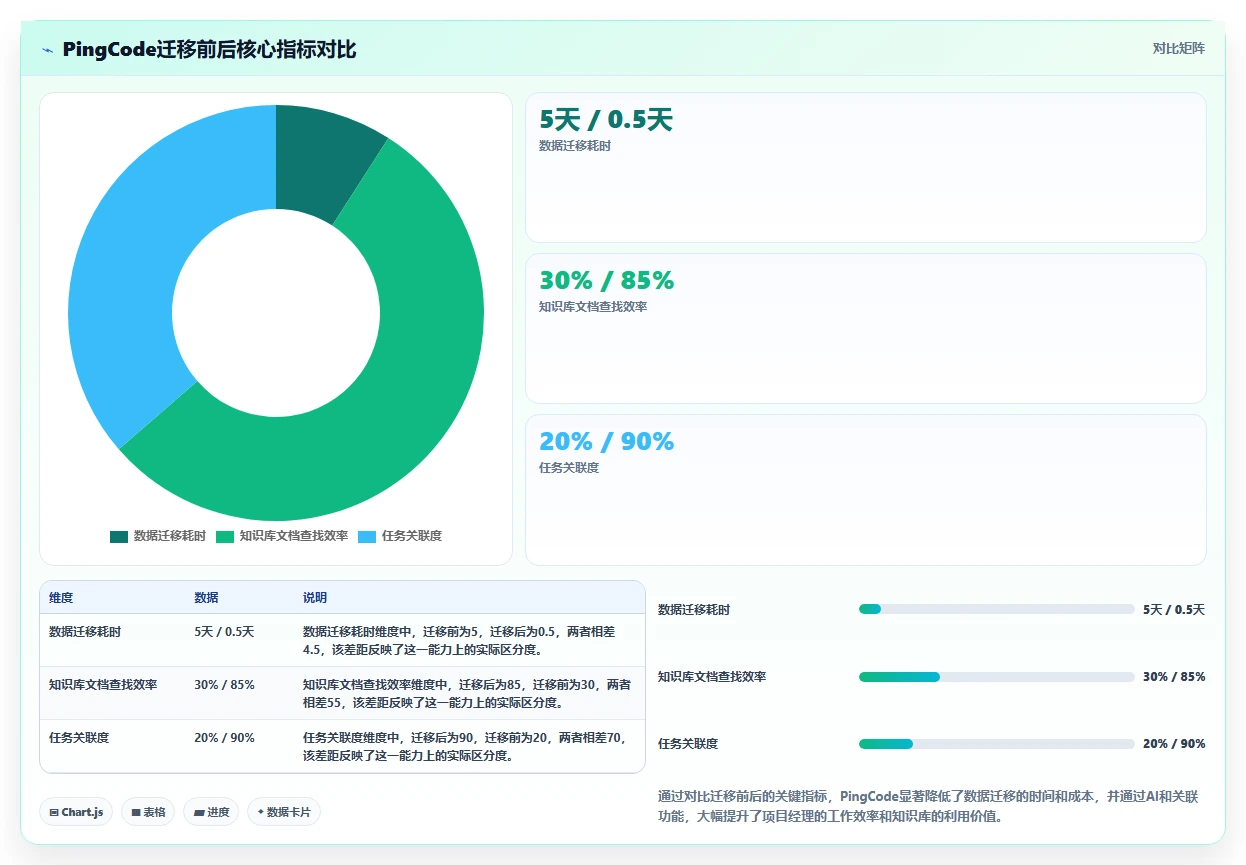Click the "Chart.js" chip

click(x=76, y=812)
